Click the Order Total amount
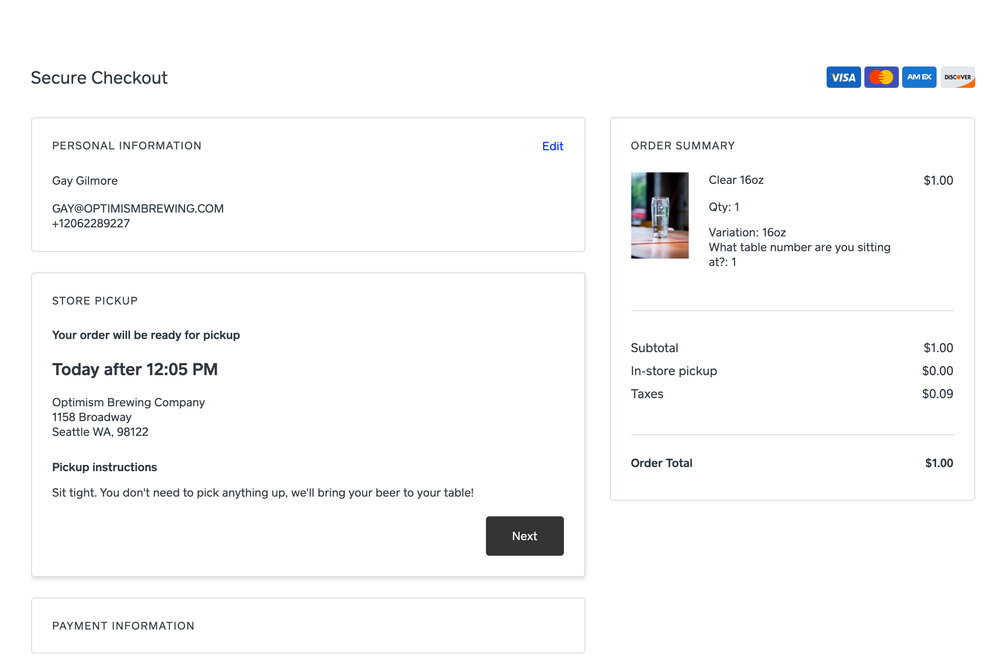The image size is (999, 669). pos(938,463)
